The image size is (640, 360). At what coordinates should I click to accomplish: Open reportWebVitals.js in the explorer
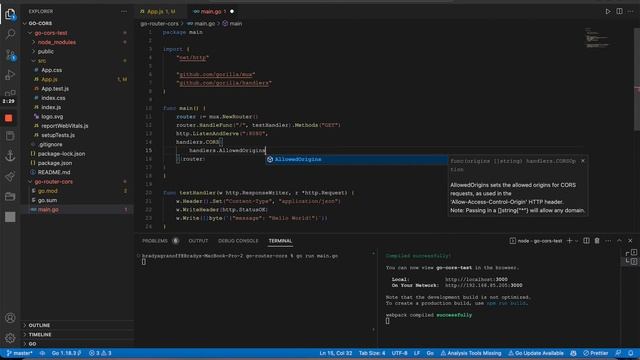78,126
